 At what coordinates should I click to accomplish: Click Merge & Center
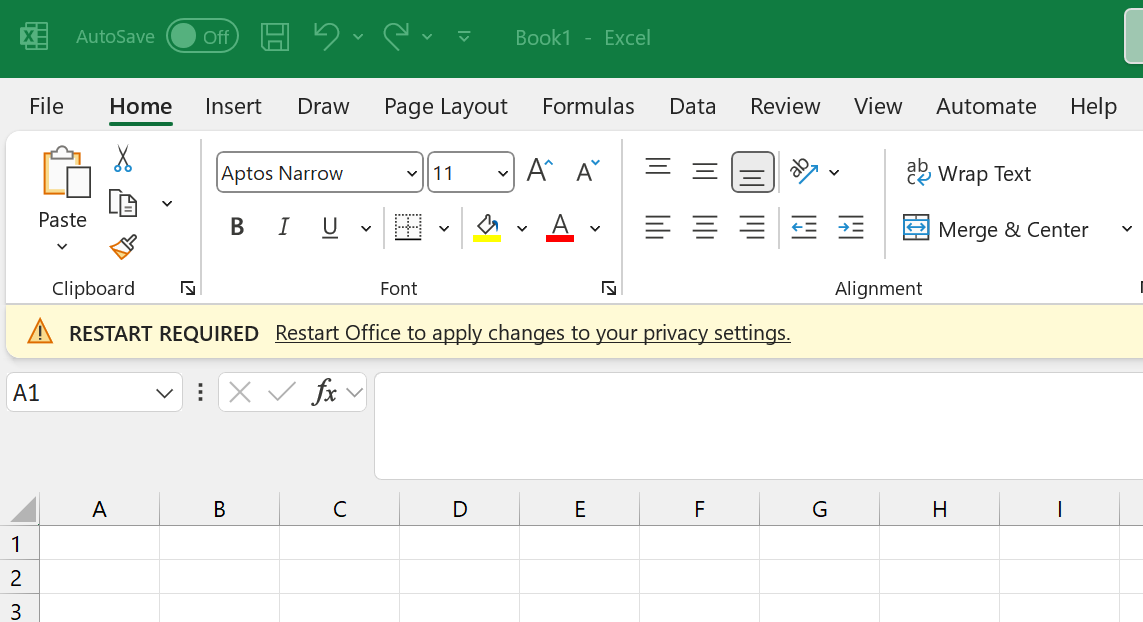pos(995,229)
